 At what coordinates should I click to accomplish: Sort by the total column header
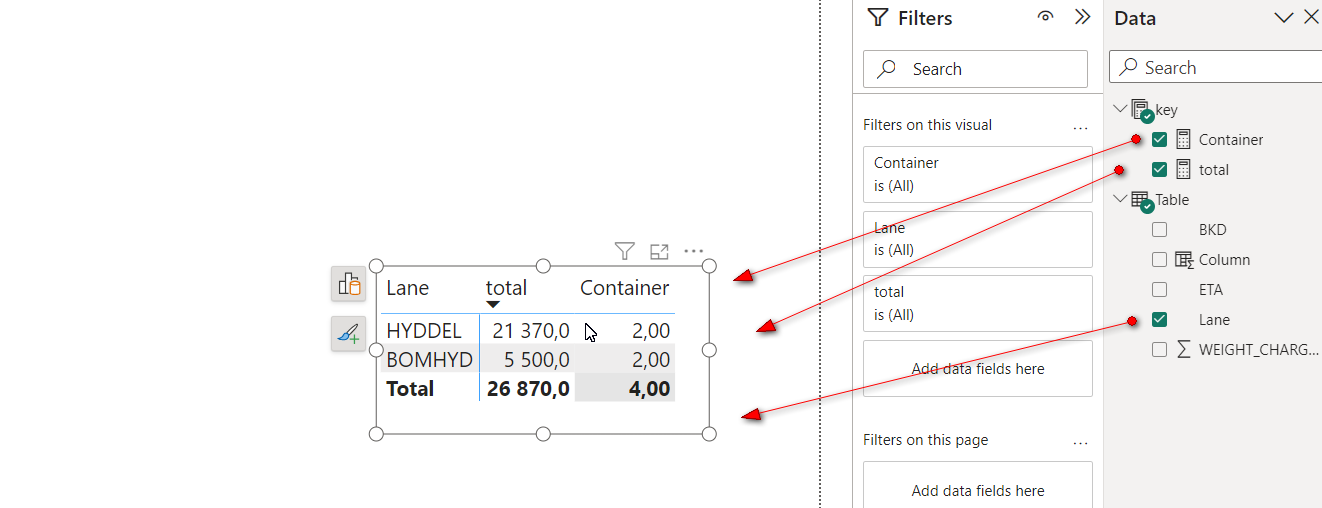point(506,288)
